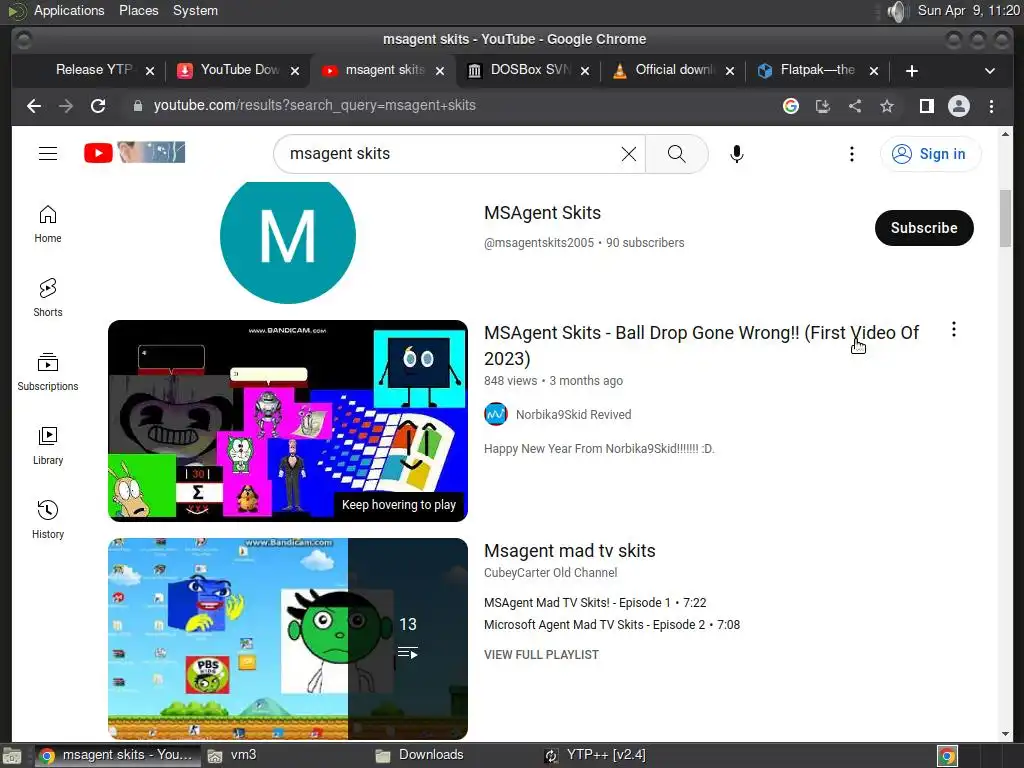Open CubeyCarter Old Channel link
This screenshot has width=1024, height=768.
click(551, 573)
